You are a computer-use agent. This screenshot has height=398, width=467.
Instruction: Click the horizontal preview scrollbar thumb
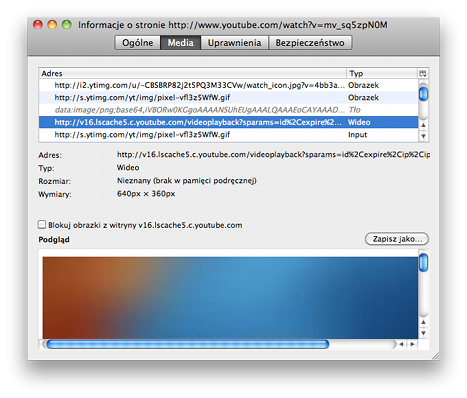[188, 344]
